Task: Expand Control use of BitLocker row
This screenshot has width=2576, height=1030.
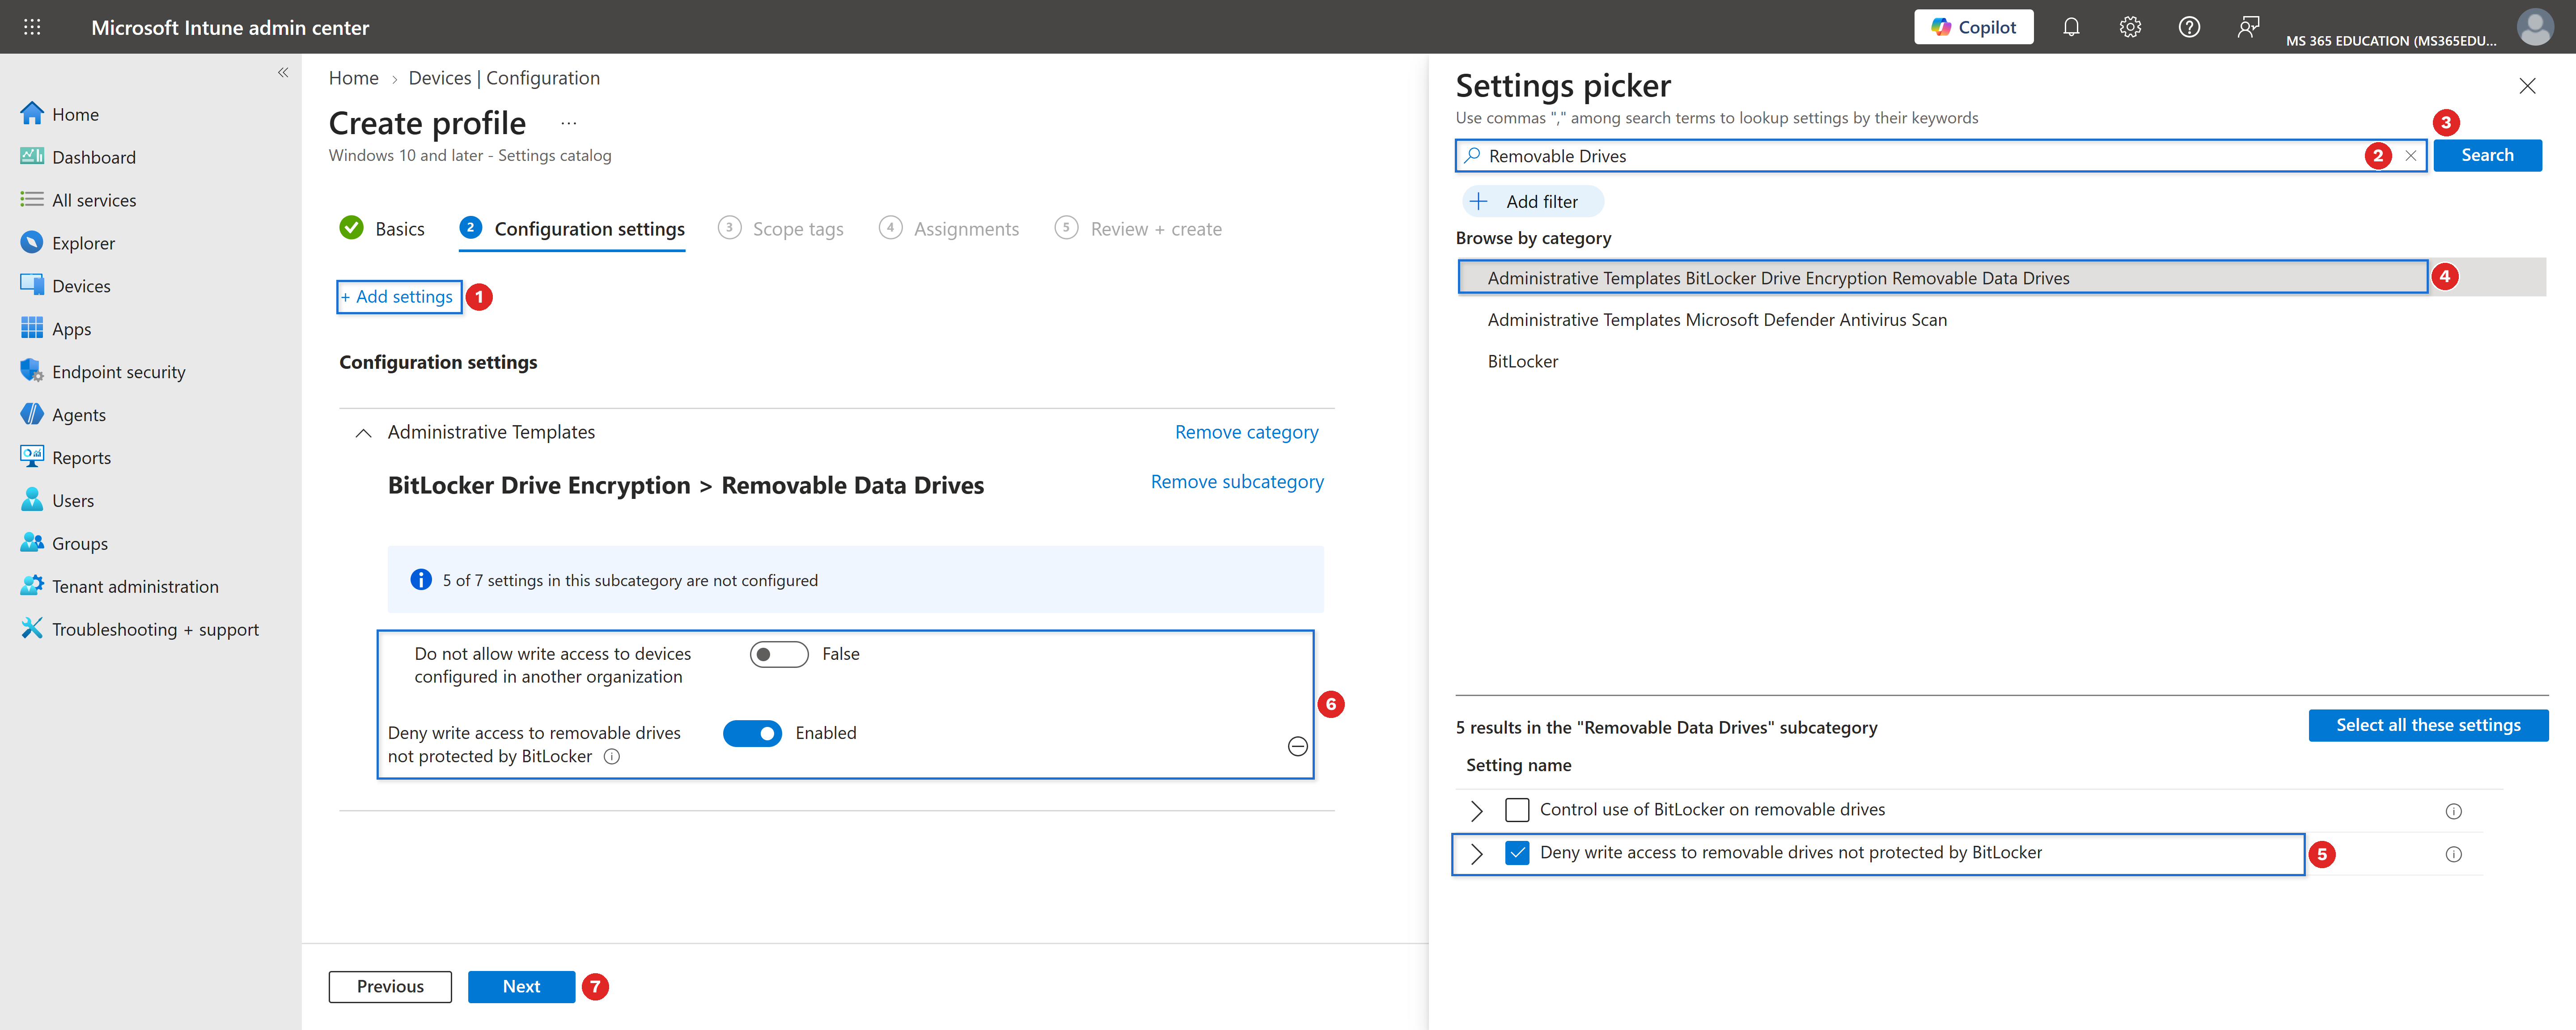Action: [1477, 811]
